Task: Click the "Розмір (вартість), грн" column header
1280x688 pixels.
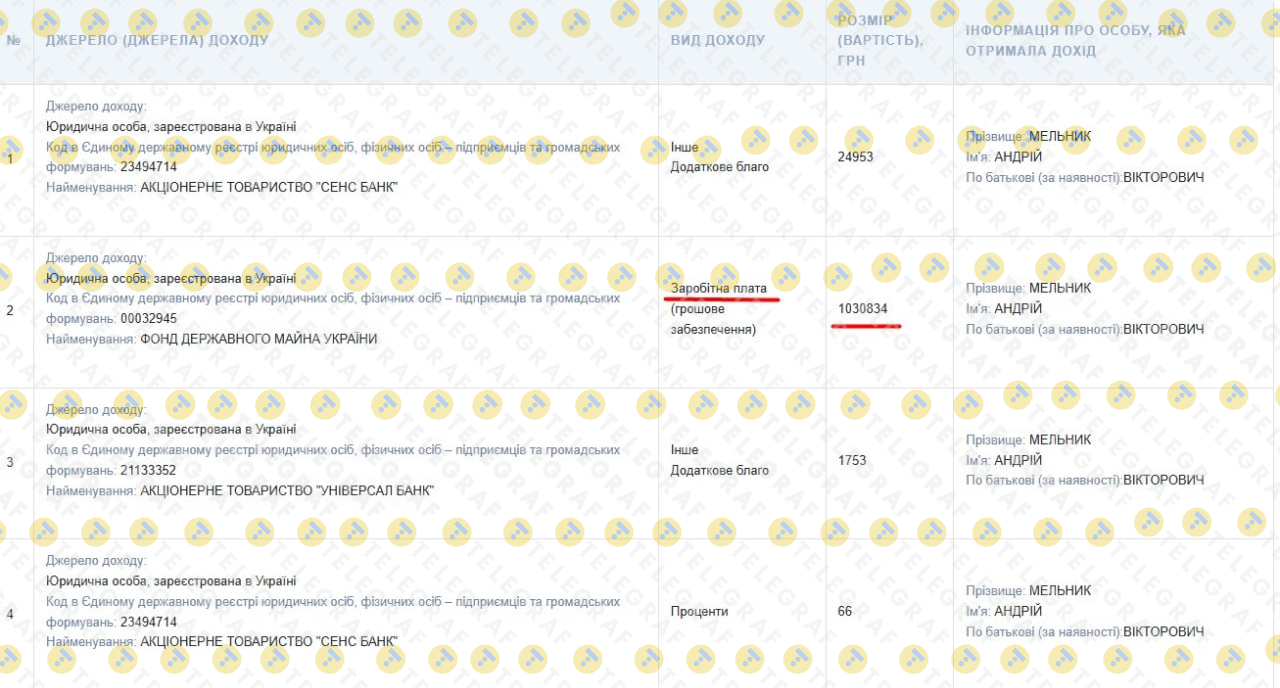Action: (879, 41)
